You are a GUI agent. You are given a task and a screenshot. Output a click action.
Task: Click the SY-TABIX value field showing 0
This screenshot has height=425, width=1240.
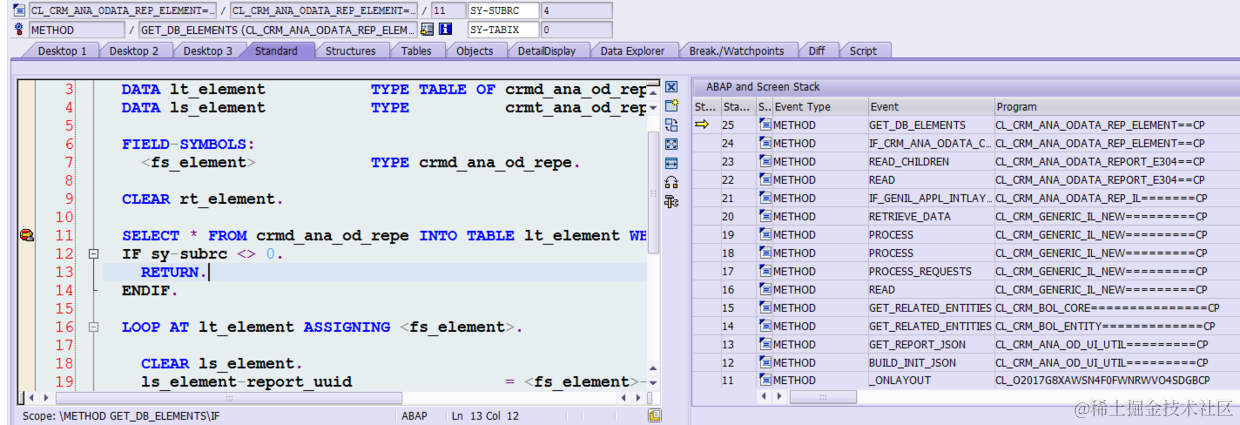coord(576,30)
